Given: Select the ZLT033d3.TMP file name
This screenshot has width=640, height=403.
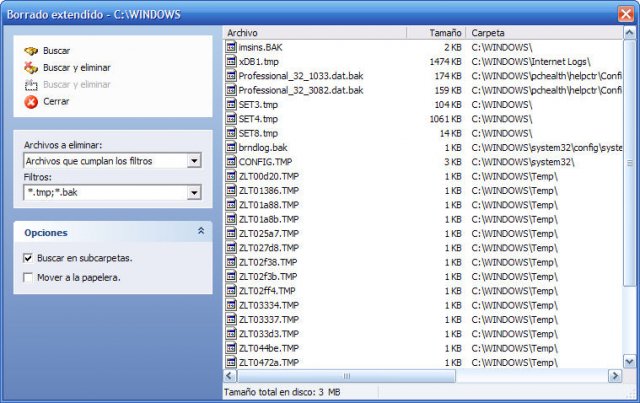Looking at the screenshot, I should coord(269,334).
